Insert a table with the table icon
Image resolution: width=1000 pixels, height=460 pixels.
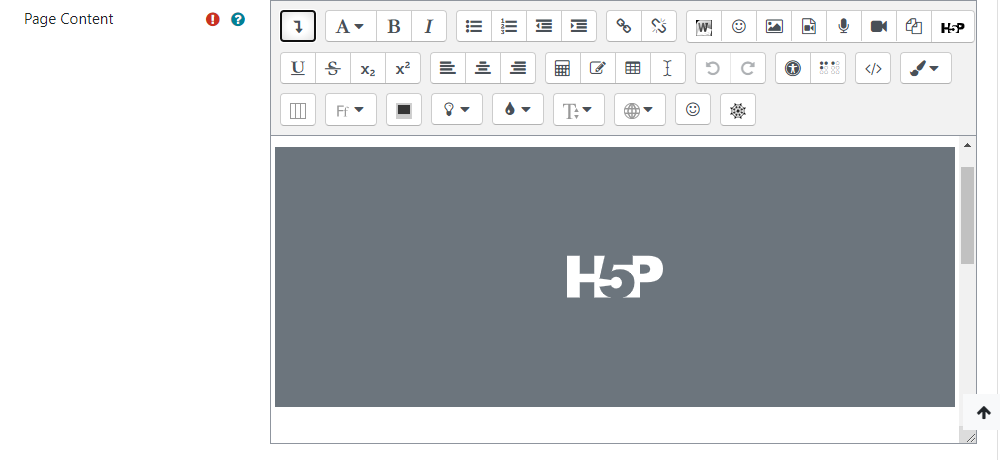click(633, 68)
